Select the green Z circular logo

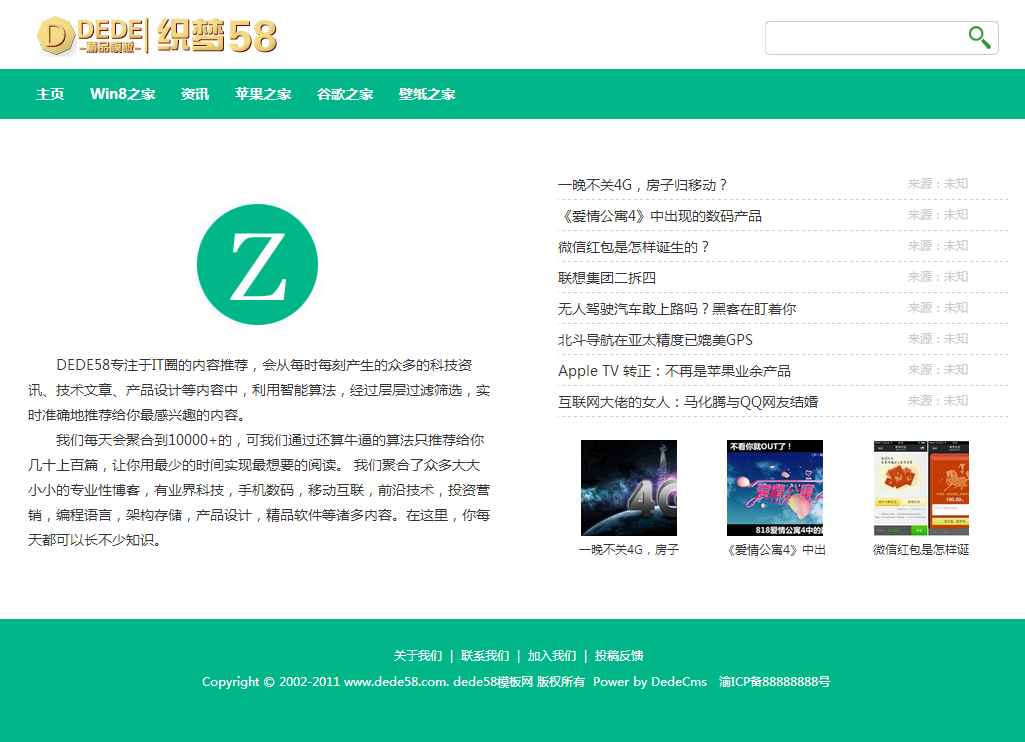[257, 263]
